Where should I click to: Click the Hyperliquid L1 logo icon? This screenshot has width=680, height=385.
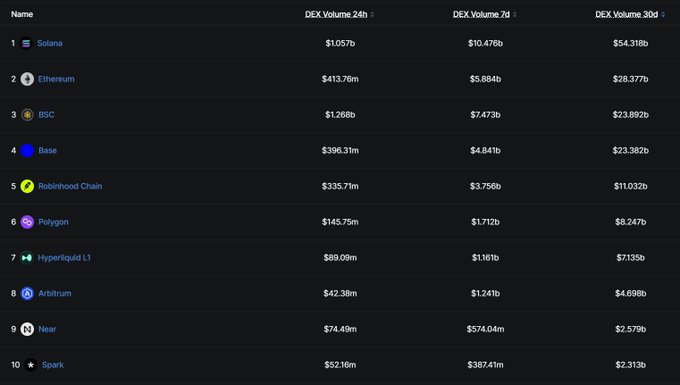pyautogui.click(x=27, y=258)
